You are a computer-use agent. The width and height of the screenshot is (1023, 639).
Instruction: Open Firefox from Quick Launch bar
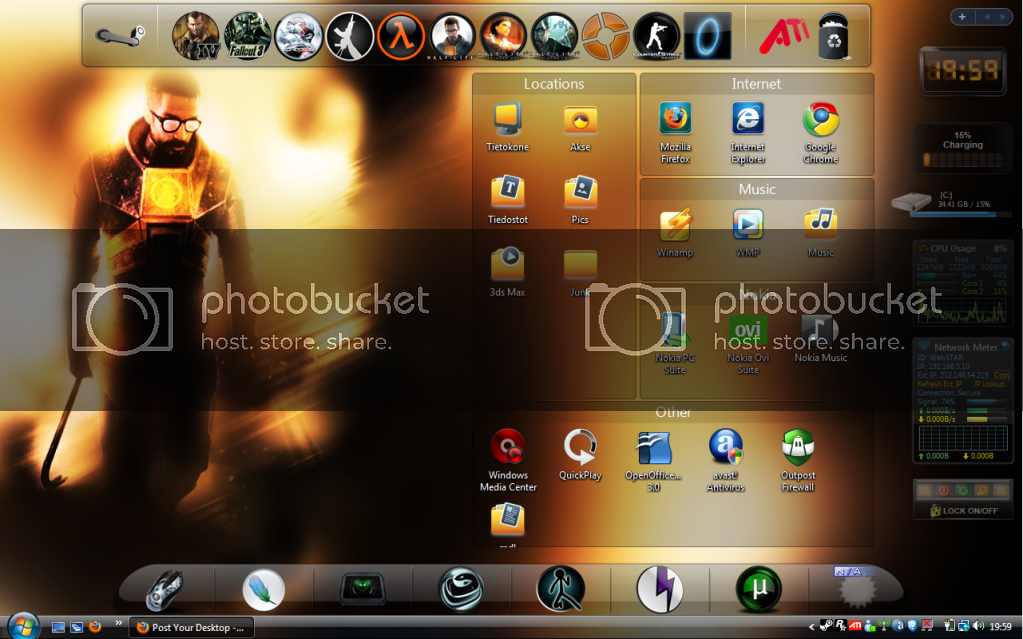[x=95, y=627]
